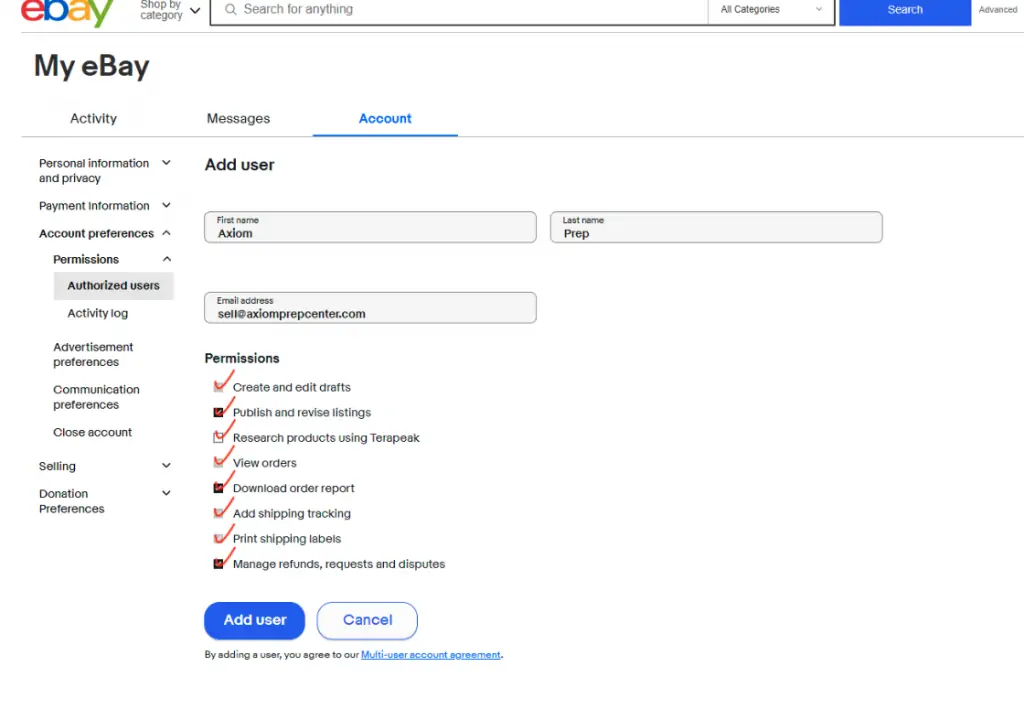
Task: Click the blue Search button
Action: (x=904, y=10)
